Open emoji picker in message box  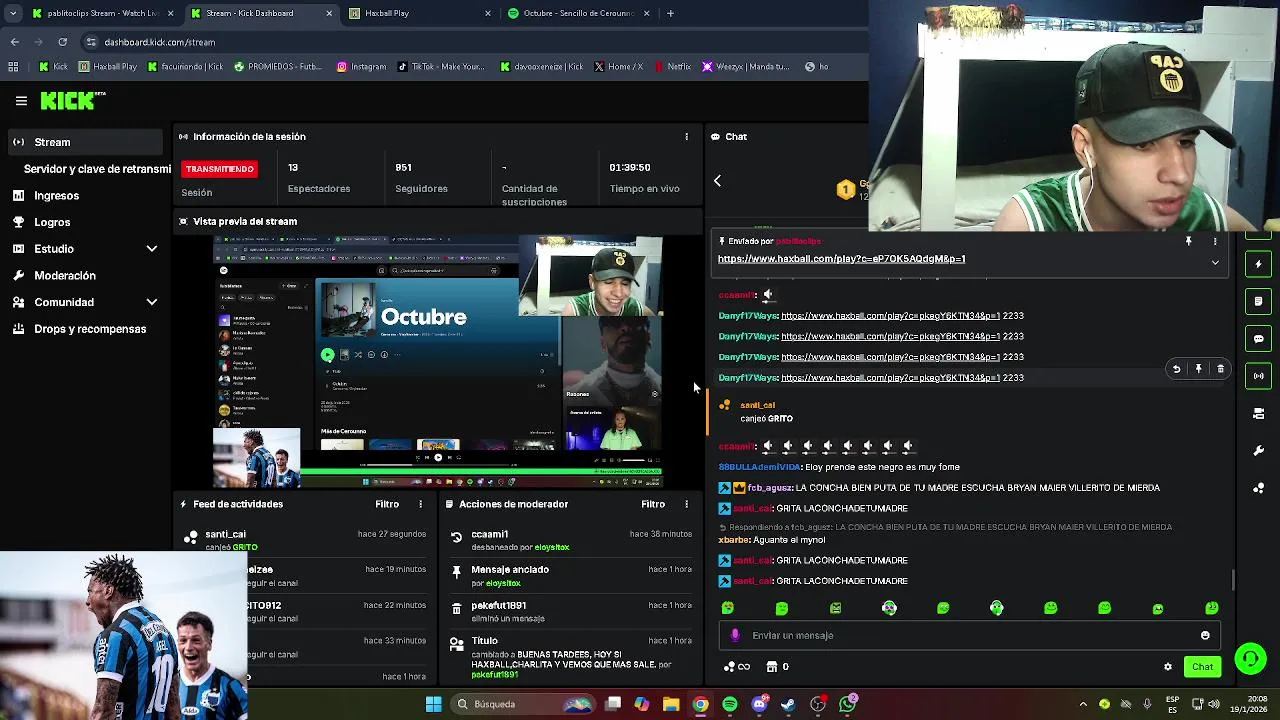tap(1205, 635)
